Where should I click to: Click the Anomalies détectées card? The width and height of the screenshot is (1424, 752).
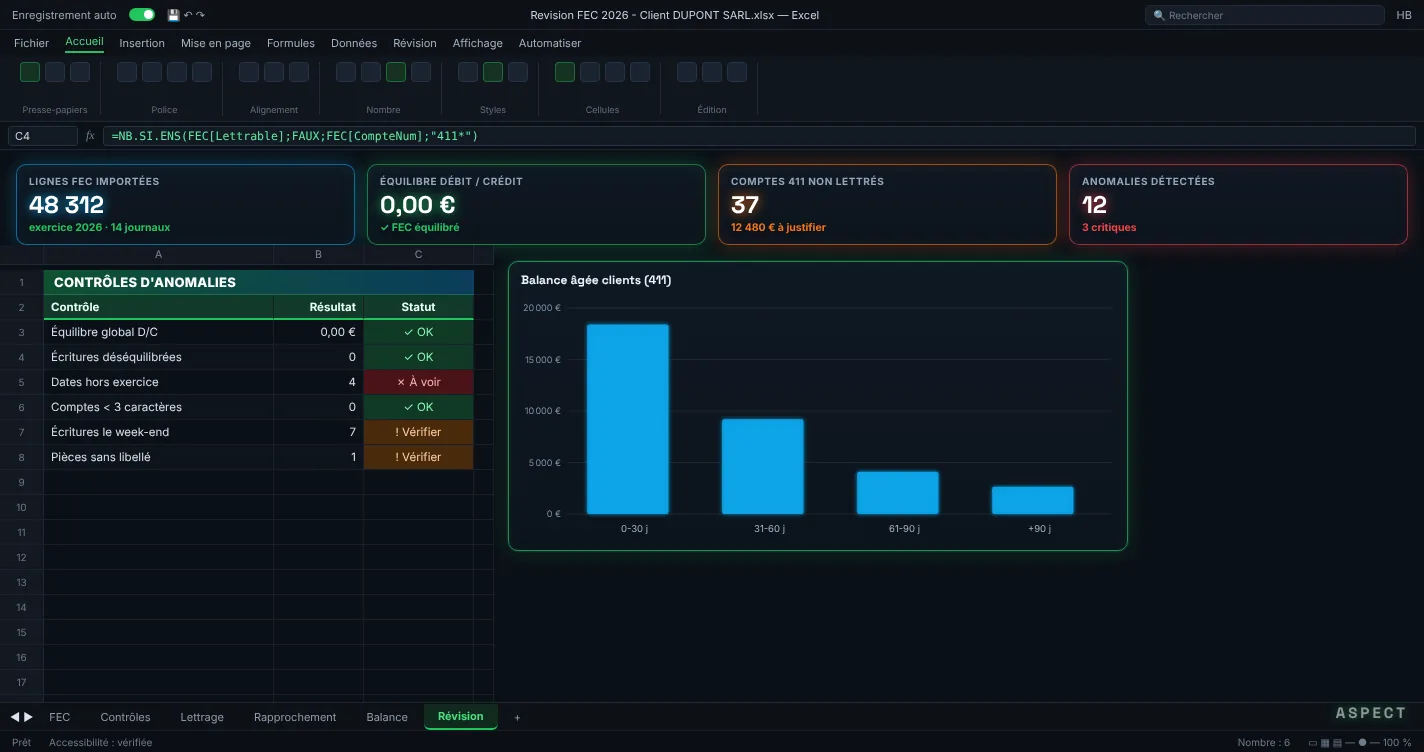pyautogui.click(x=1238, y=204)
